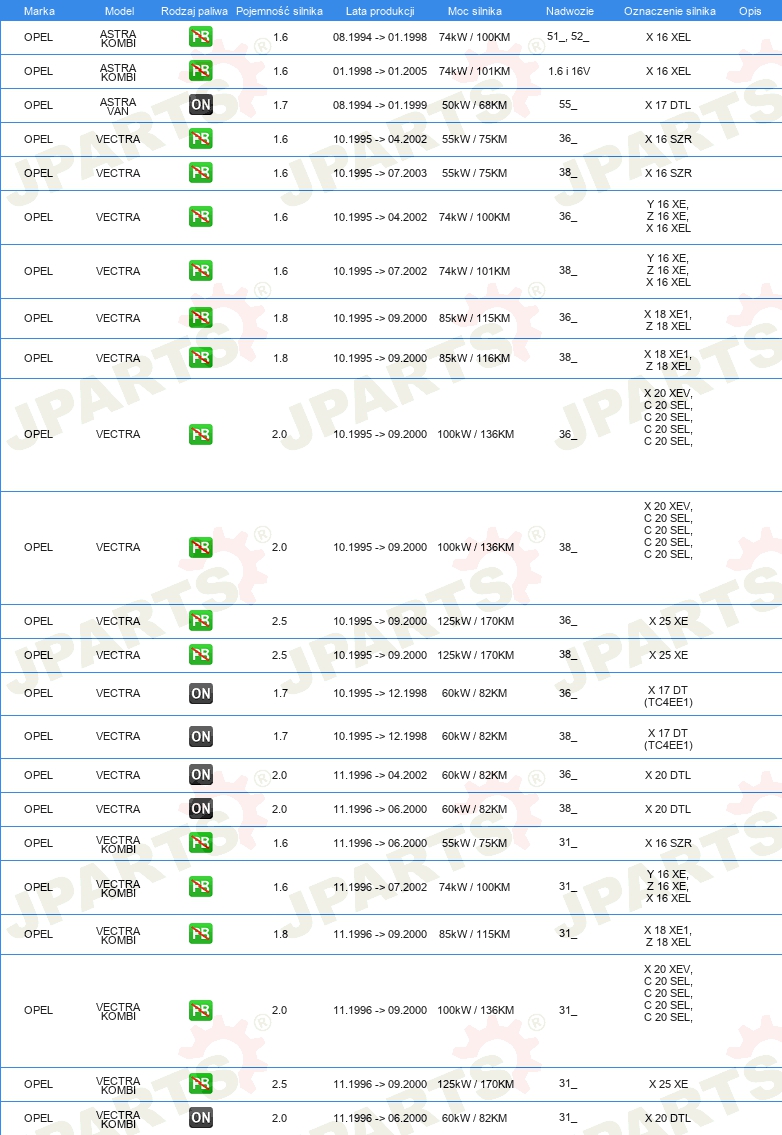782x1135 pixels.
Task: Click petrol icon for Vectra 2.0 100kW body 38_
Action: coord(201,547)
